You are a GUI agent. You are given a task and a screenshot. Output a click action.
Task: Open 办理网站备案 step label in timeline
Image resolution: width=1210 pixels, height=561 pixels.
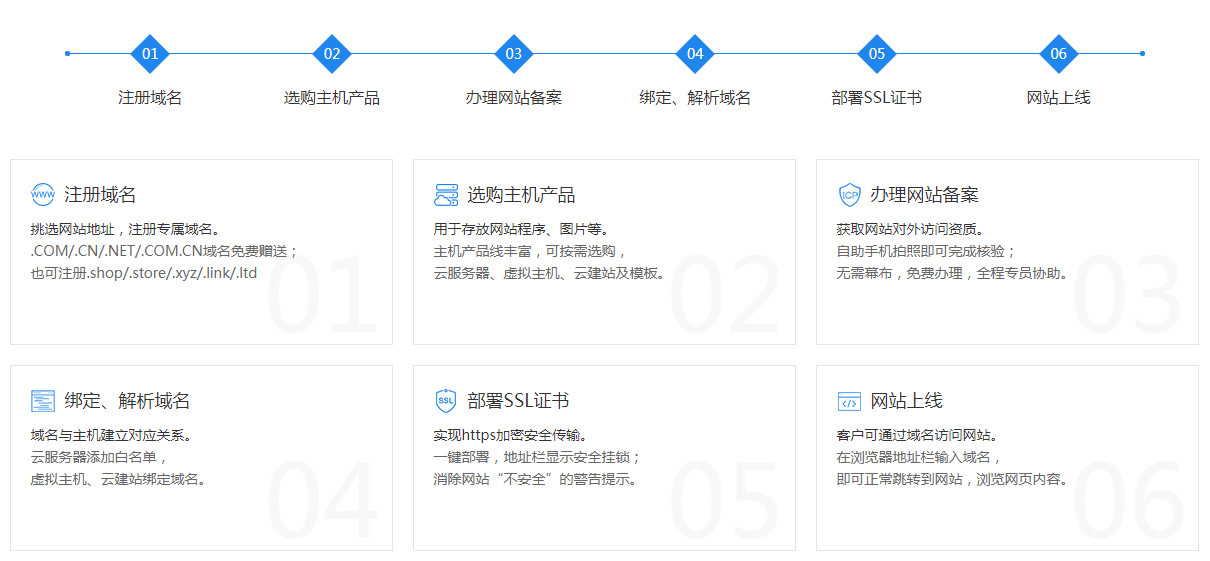click(x=514, y=98)
